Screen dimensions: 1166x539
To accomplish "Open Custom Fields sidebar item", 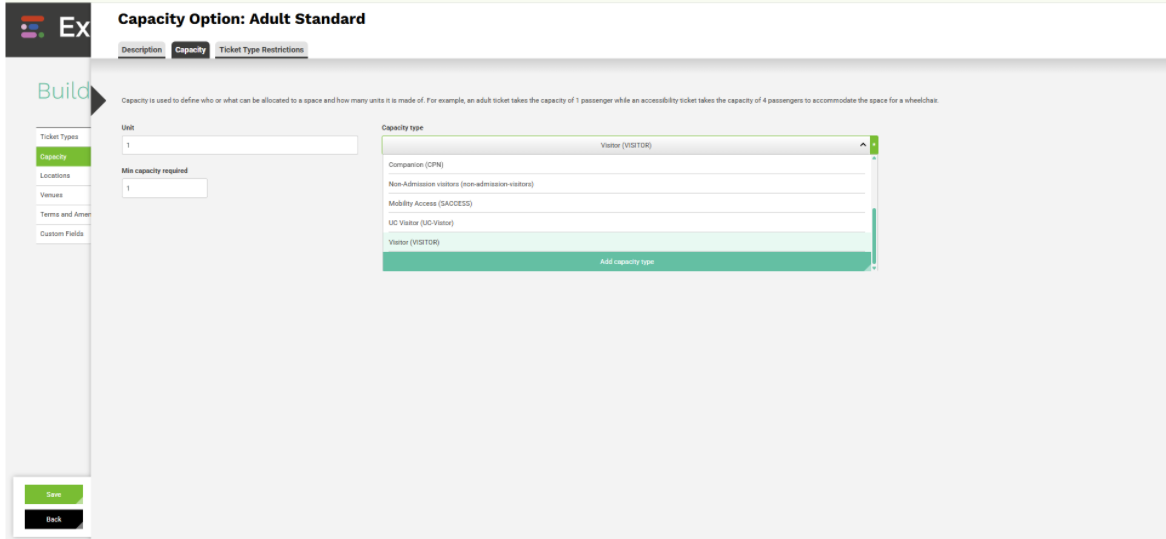I will (63, 233).
